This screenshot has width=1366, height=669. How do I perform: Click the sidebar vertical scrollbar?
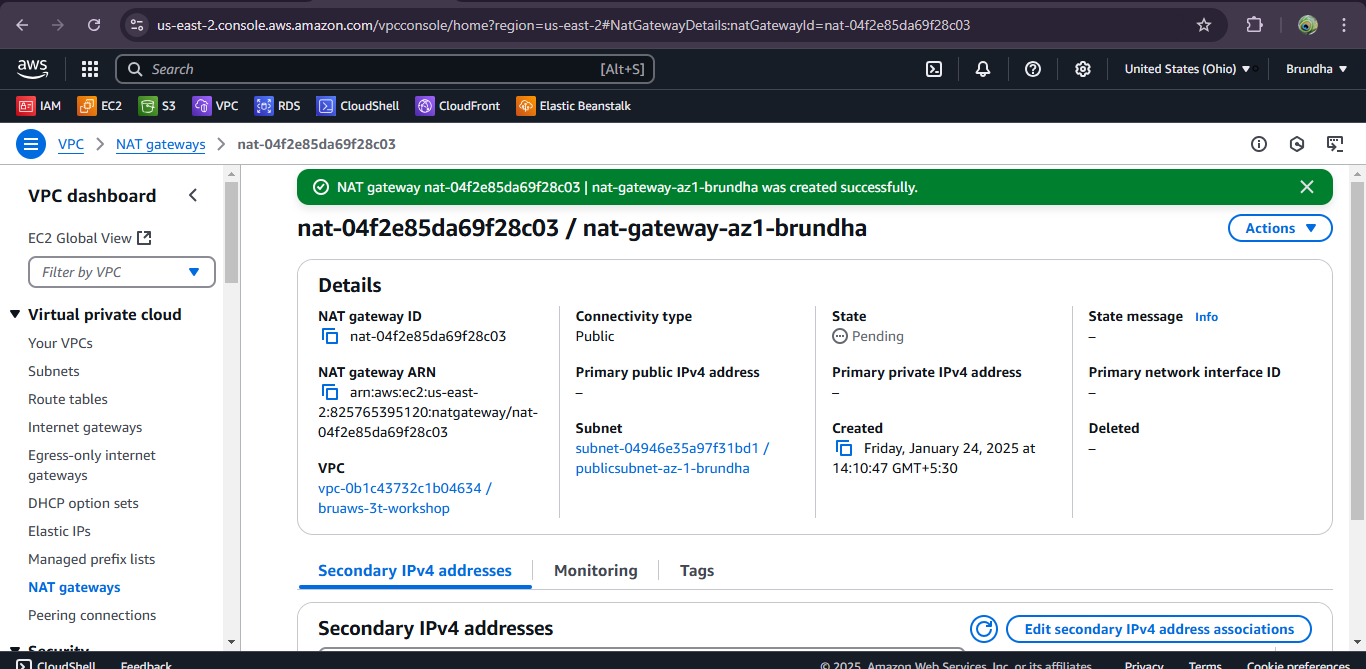[232, 232]
